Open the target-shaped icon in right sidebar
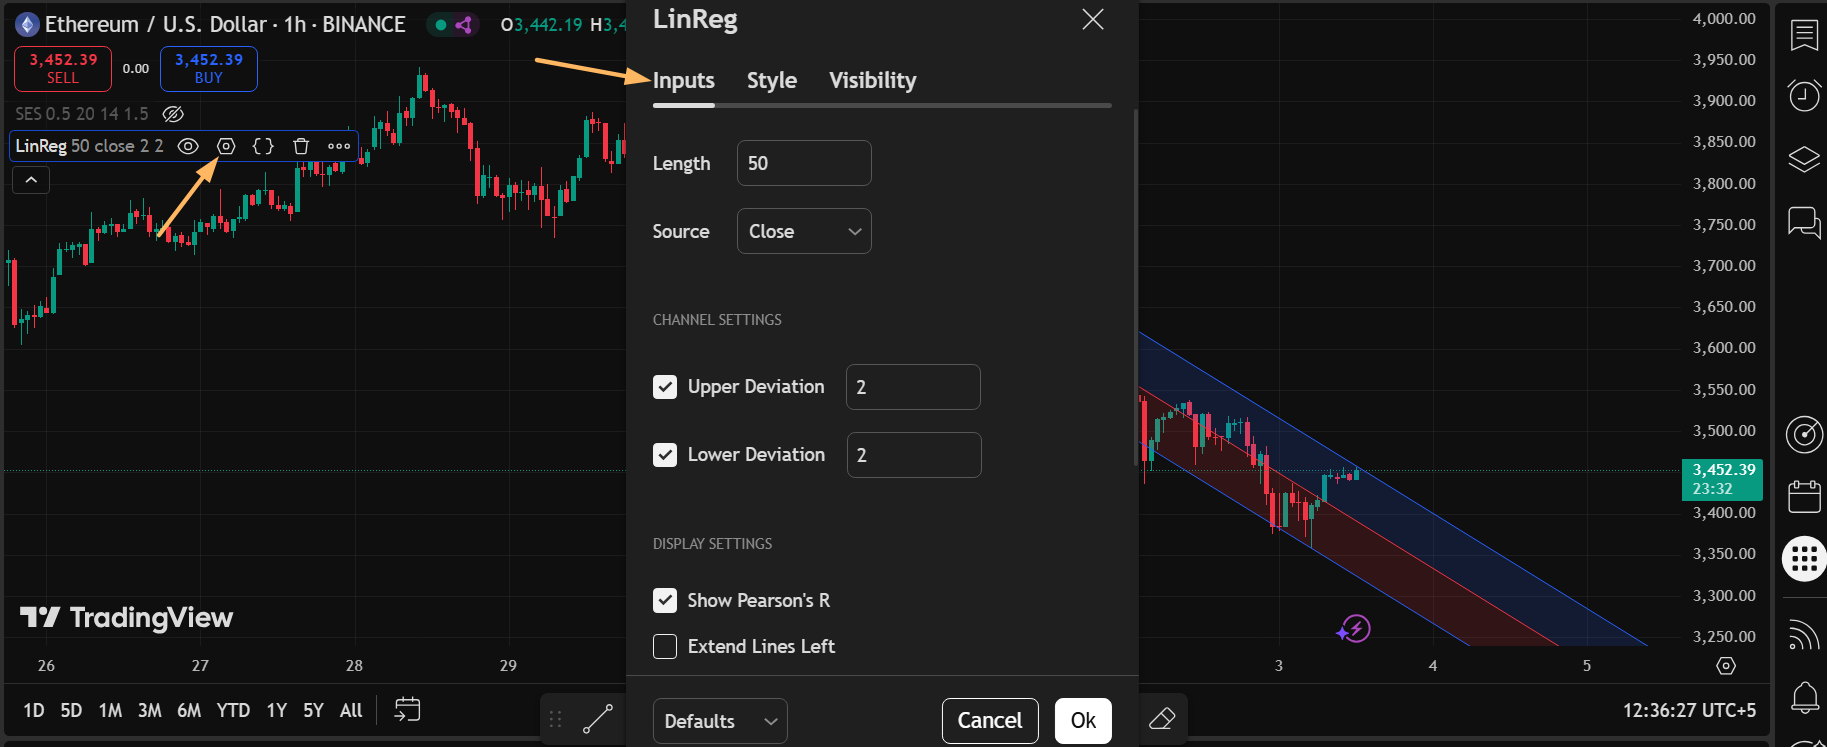 [1804, 434]
